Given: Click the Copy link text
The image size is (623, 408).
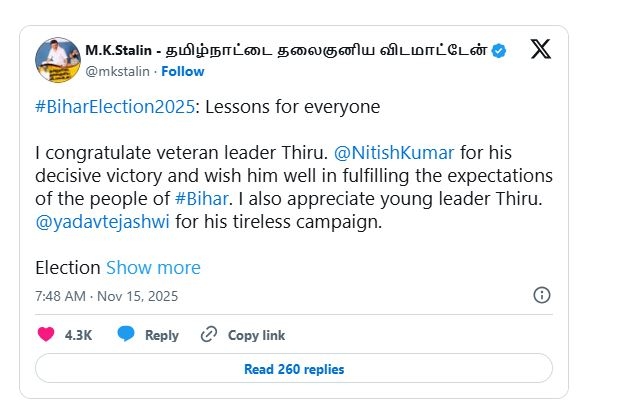Looking at the screenshot, I should pyautogui.click(x=256, y=336).
